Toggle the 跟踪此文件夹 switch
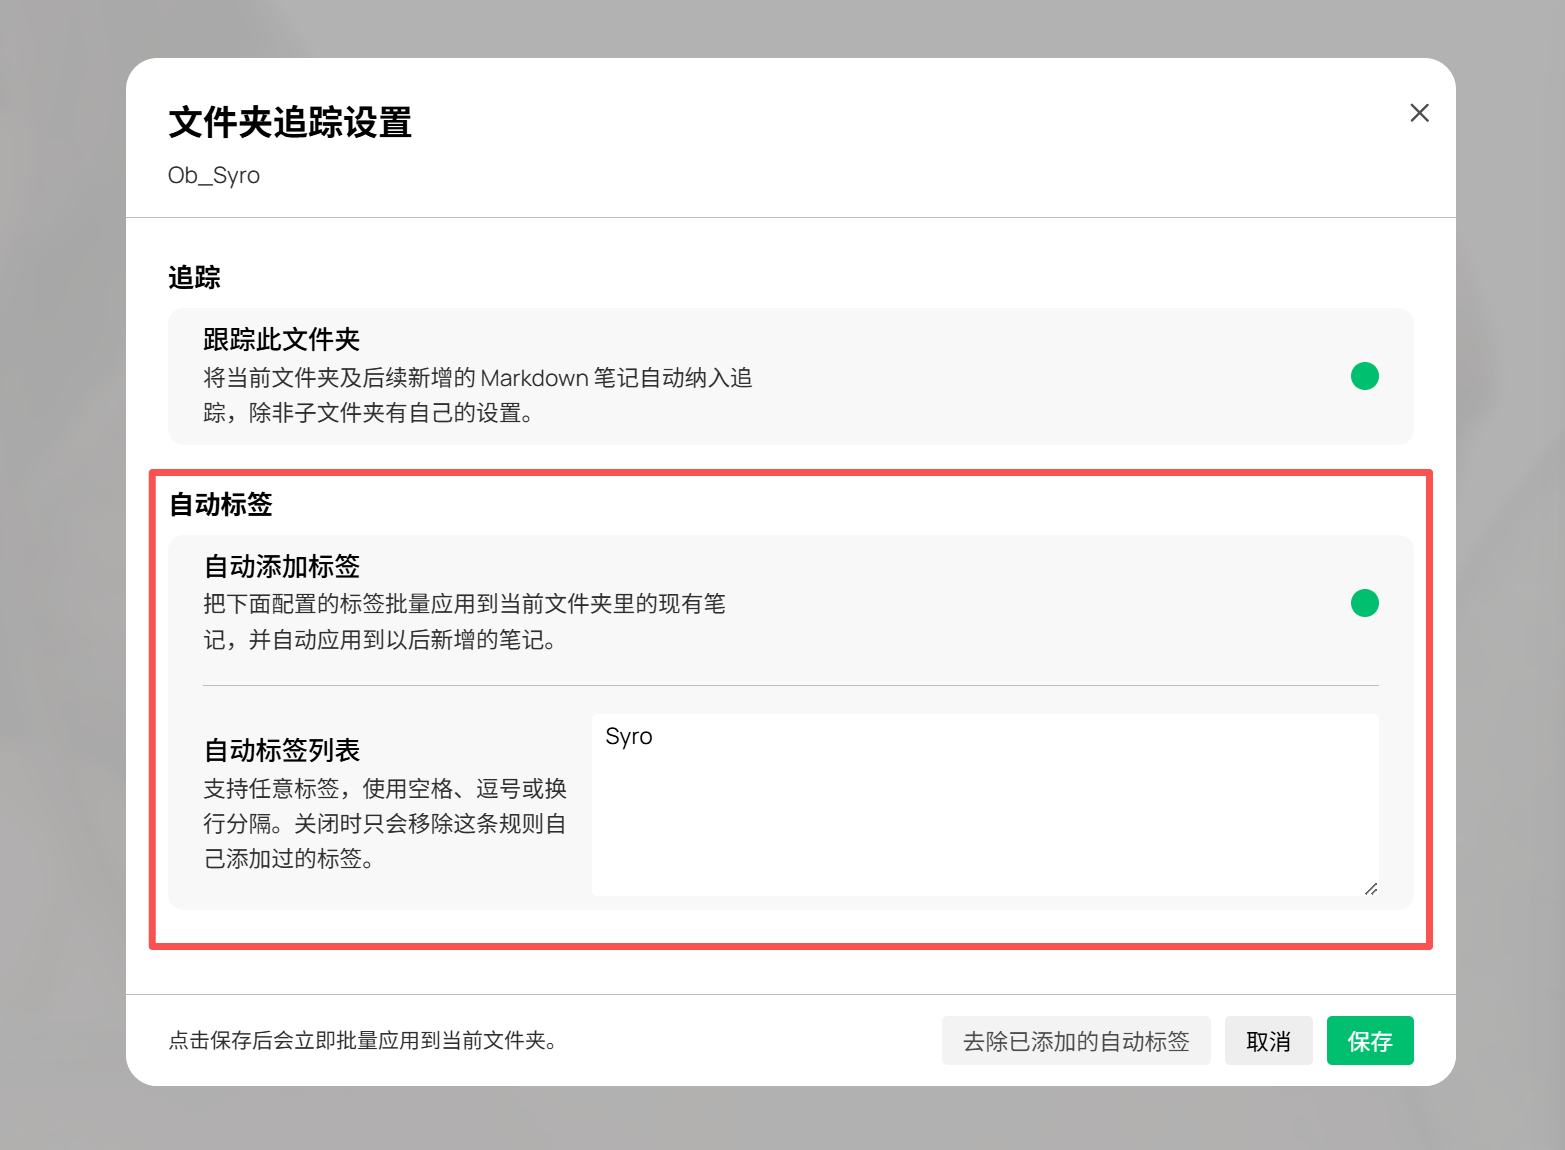 point(1364,376)
